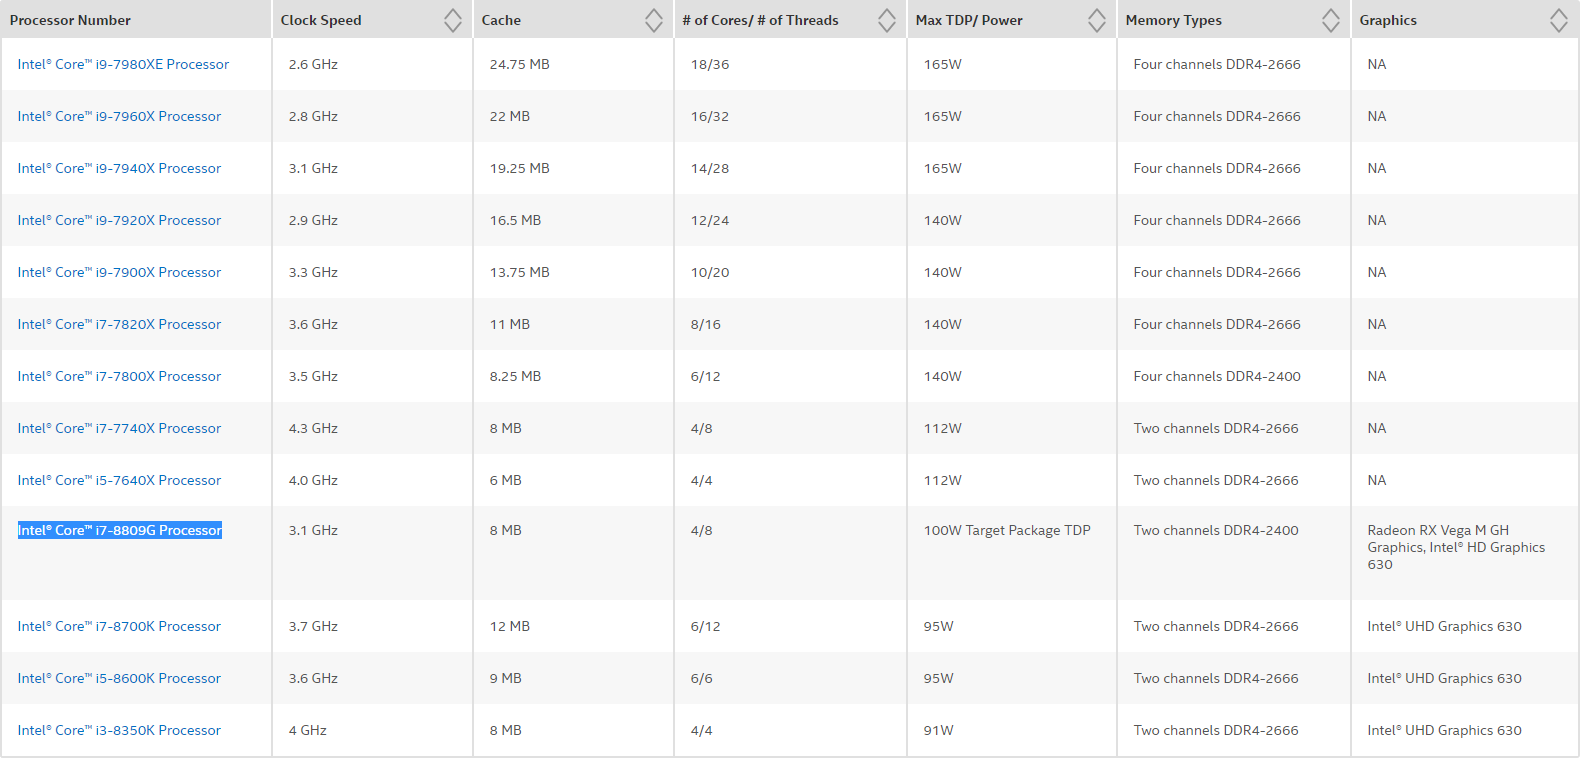Select the 9 MB cache cell
This screenshot has height=758, width=1580.
pos(574,678)
